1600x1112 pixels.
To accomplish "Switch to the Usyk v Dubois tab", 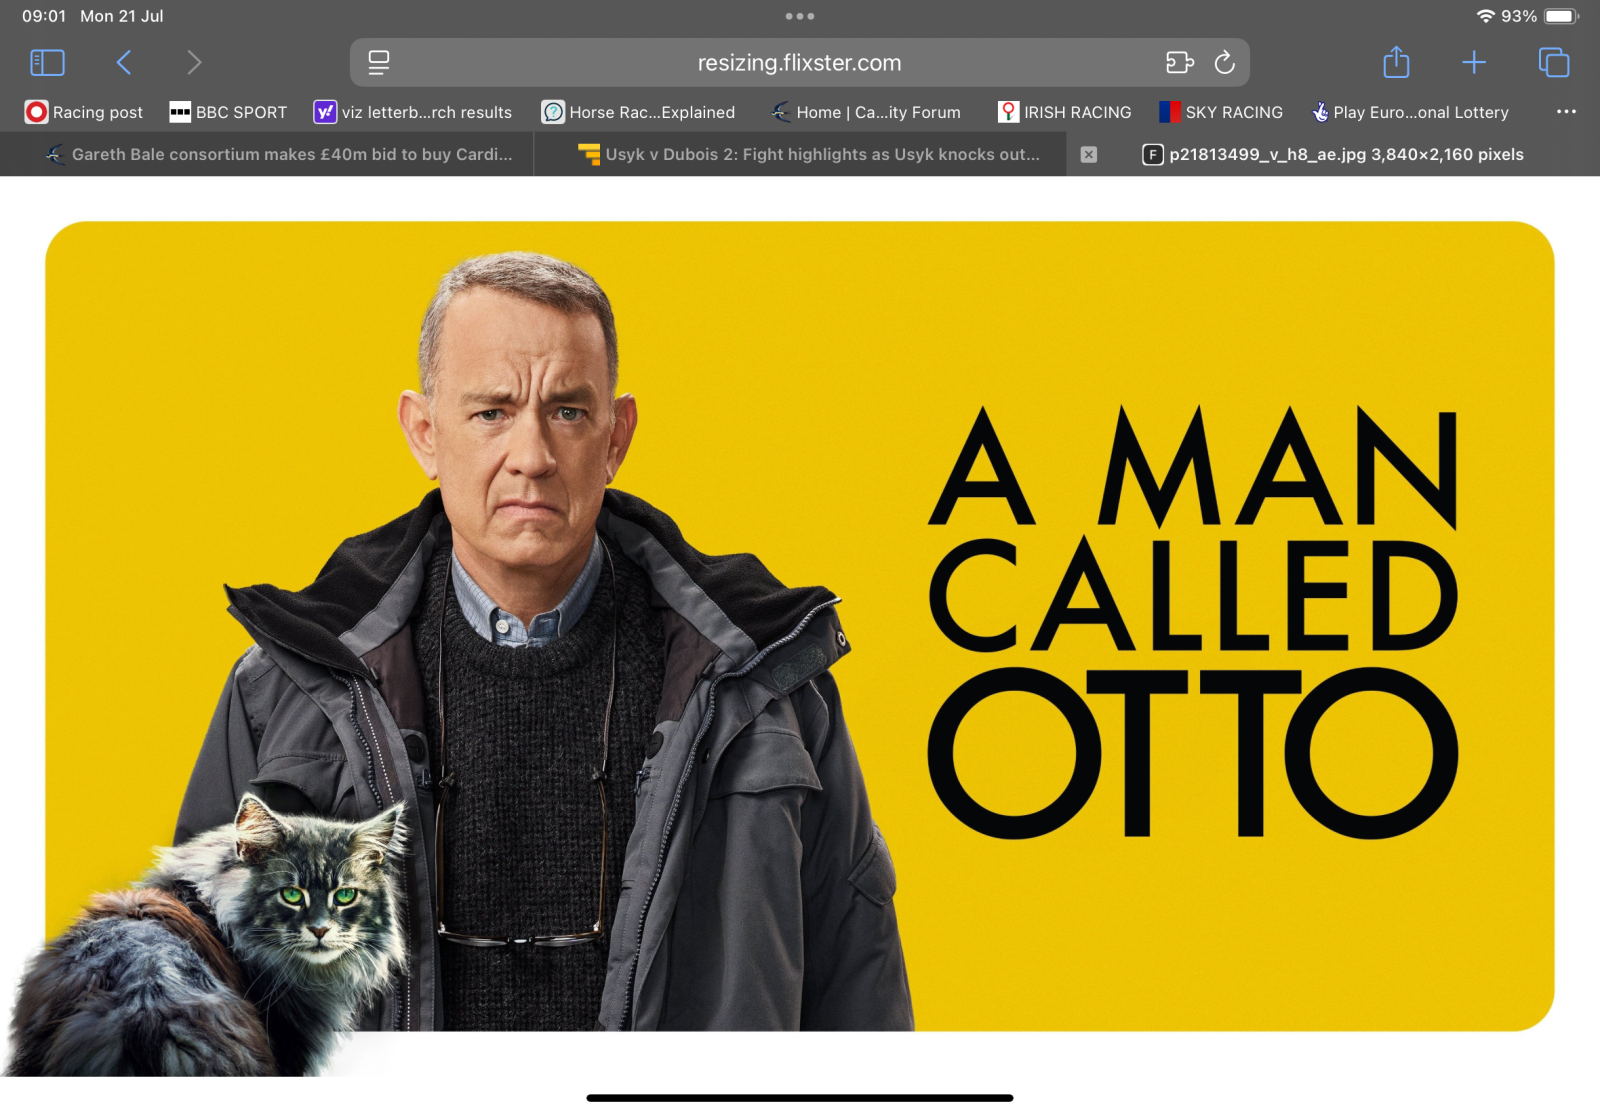I will (810, 154).
